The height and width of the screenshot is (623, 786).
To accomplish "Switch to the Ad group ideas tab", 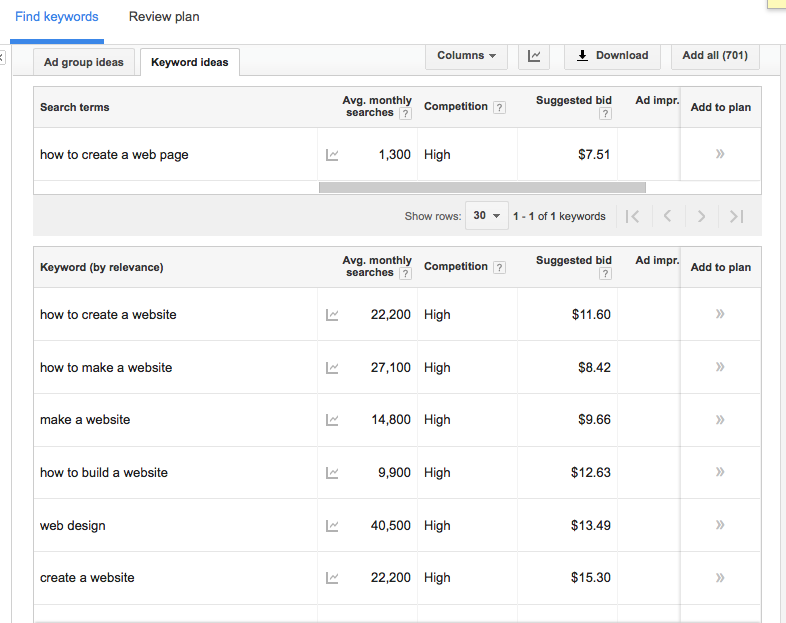I will [x=84, y=62].
